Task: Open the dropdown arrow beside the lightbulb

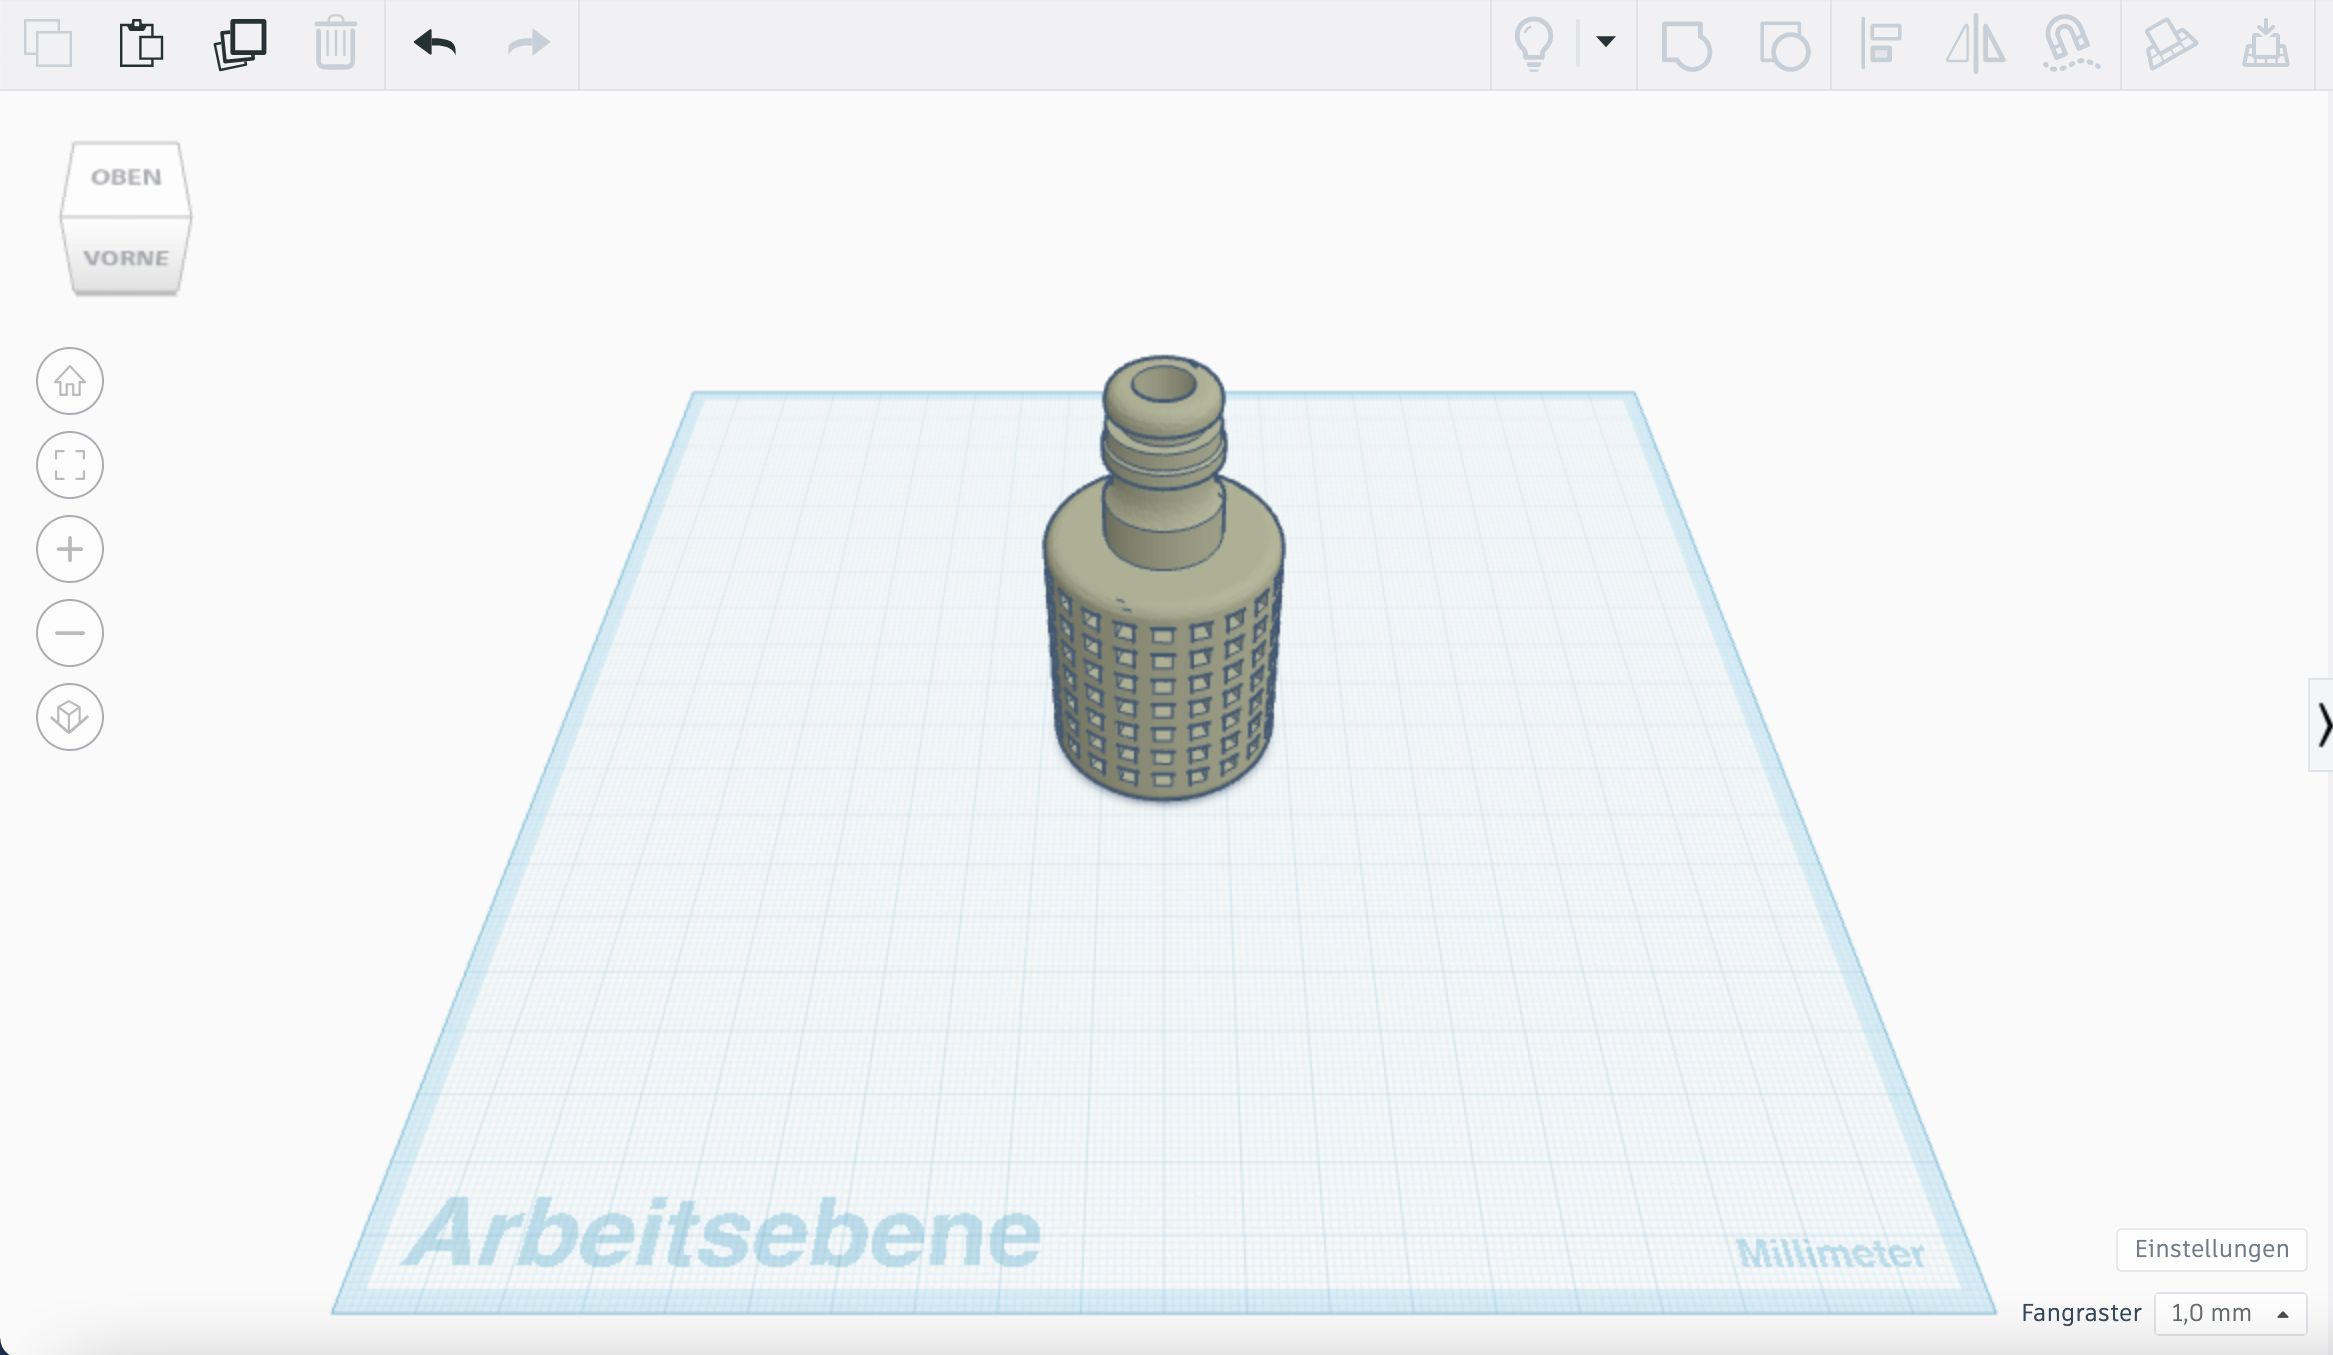Action: (1605, 42)
